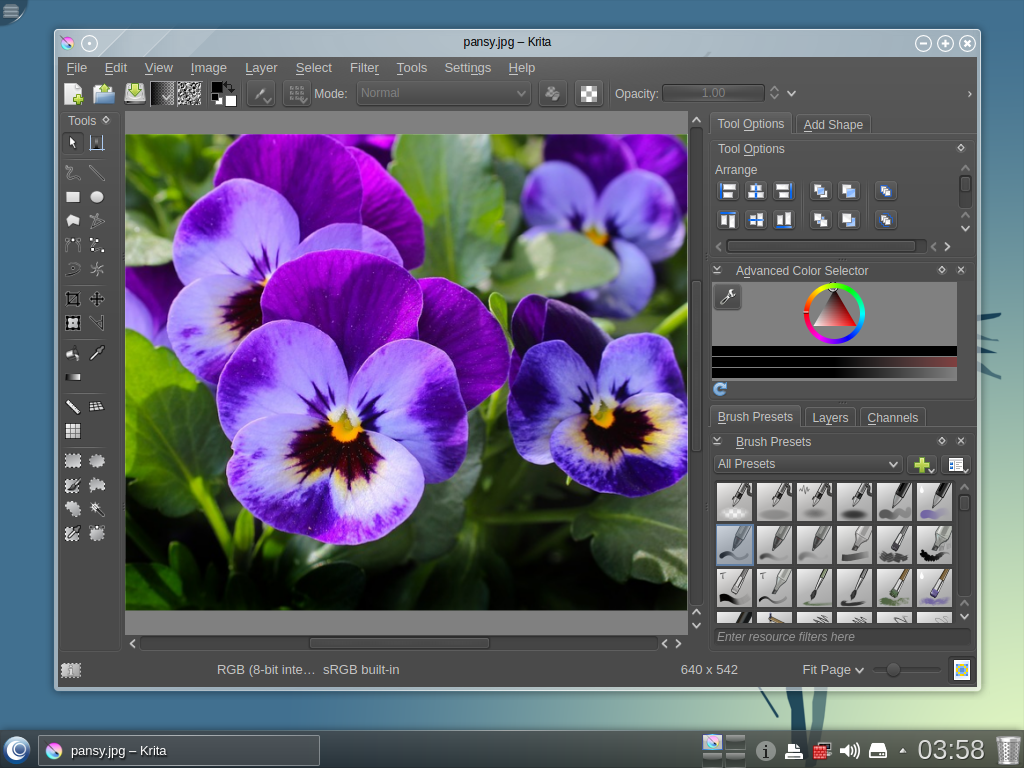1024x768 pixels.
Task: Add a new brush preset with the plus button
Action: (922, 464)
